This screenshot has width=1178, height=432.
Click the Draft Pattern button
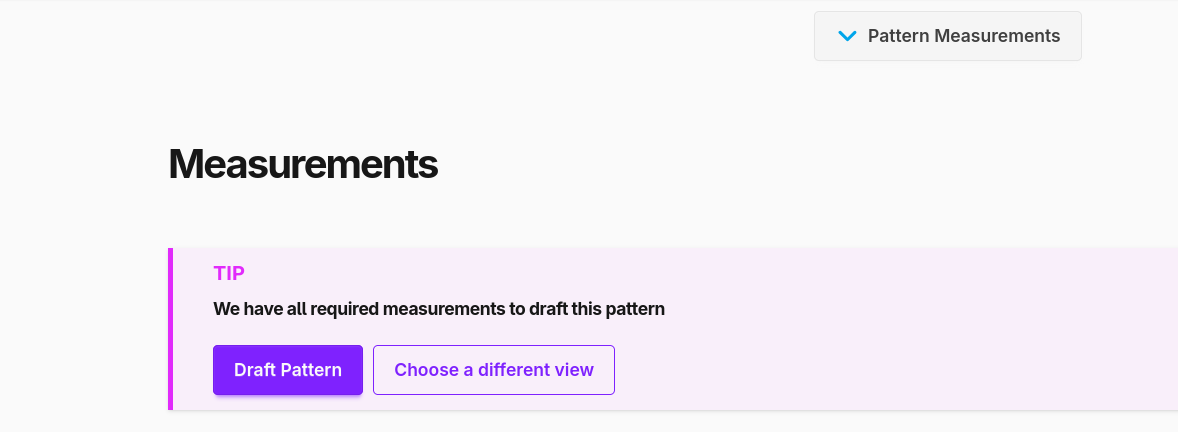pyautogui.click(x=288, y=370)
